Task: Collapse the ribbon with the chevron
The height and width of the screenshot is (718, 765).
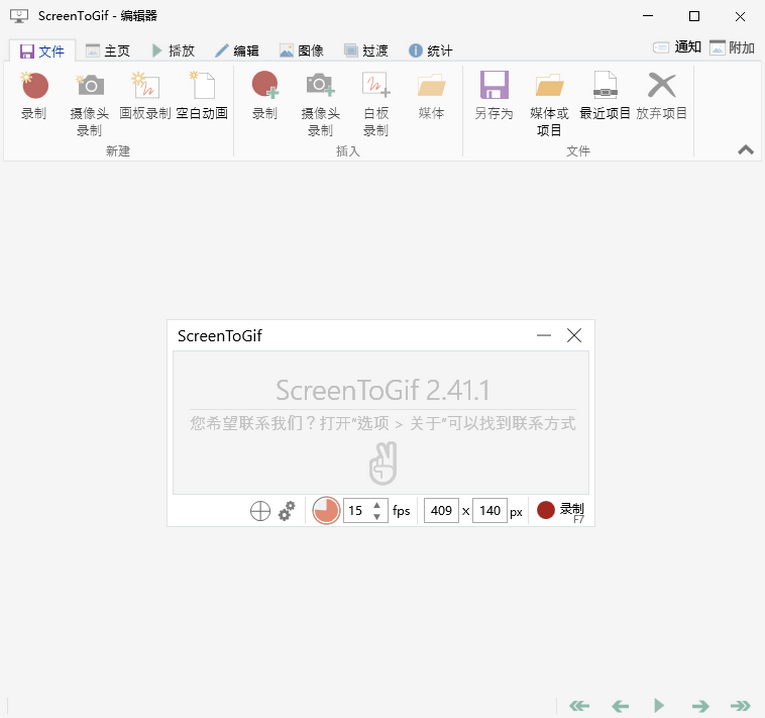Action: click(x=745, y=150)
